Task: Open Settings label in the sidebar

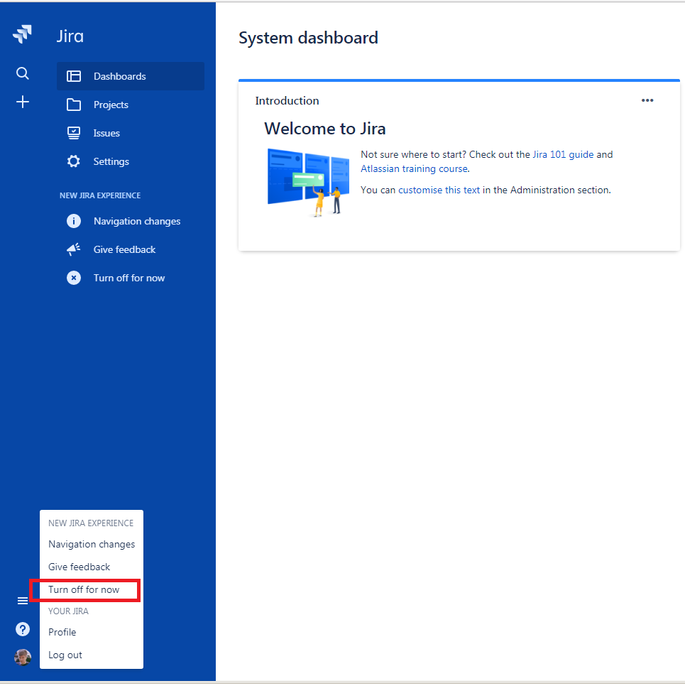Action: coord(111,162)
